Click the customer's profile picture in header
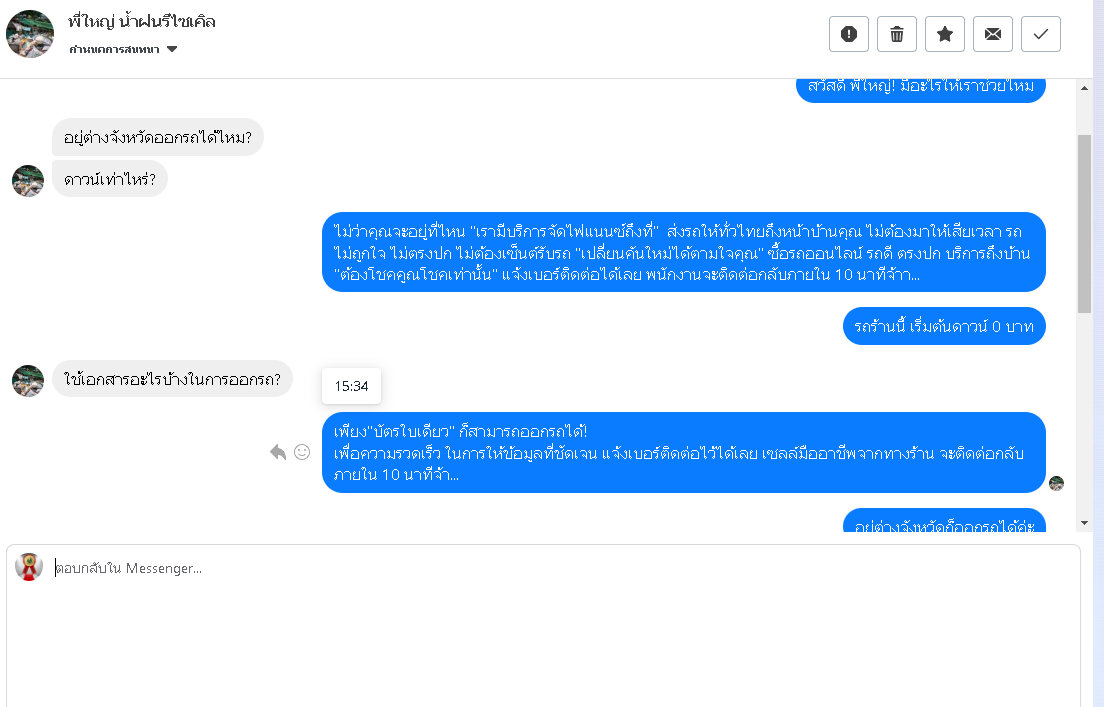Image resolution: width=1104 pixels, height=707 pixels. pos(30,34)
